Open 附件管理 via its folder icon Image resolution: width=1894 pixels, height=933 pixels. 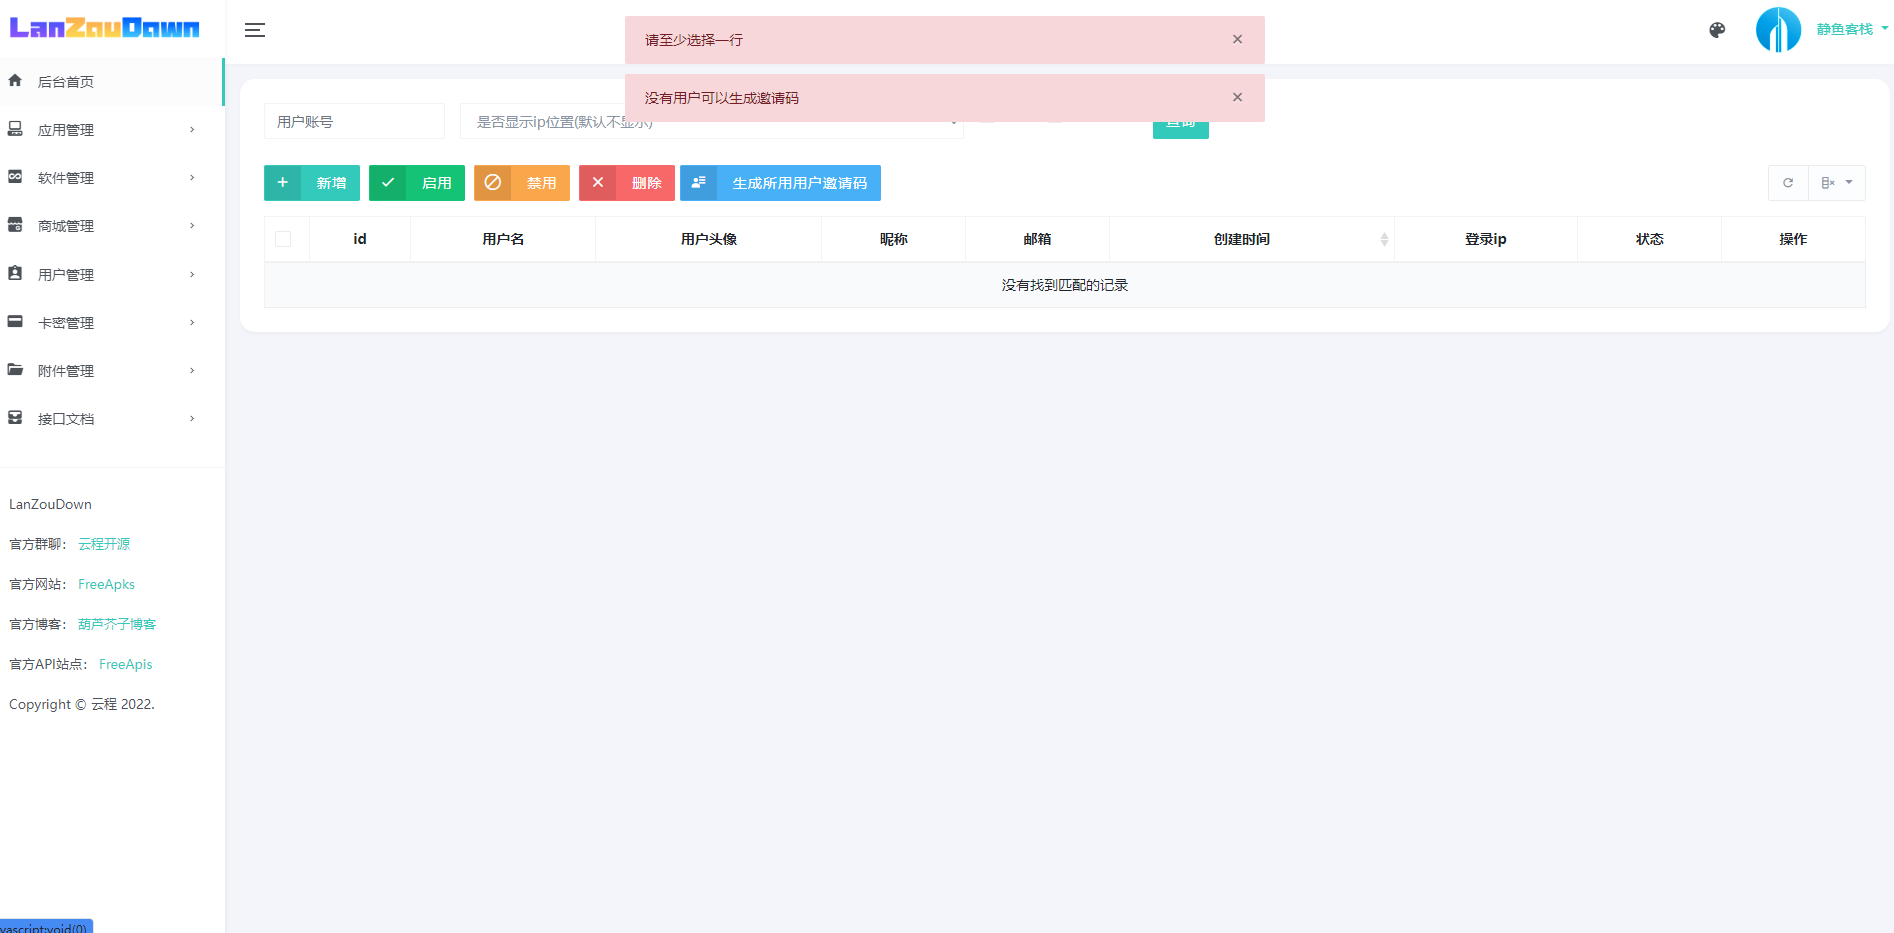pos(15,370)
